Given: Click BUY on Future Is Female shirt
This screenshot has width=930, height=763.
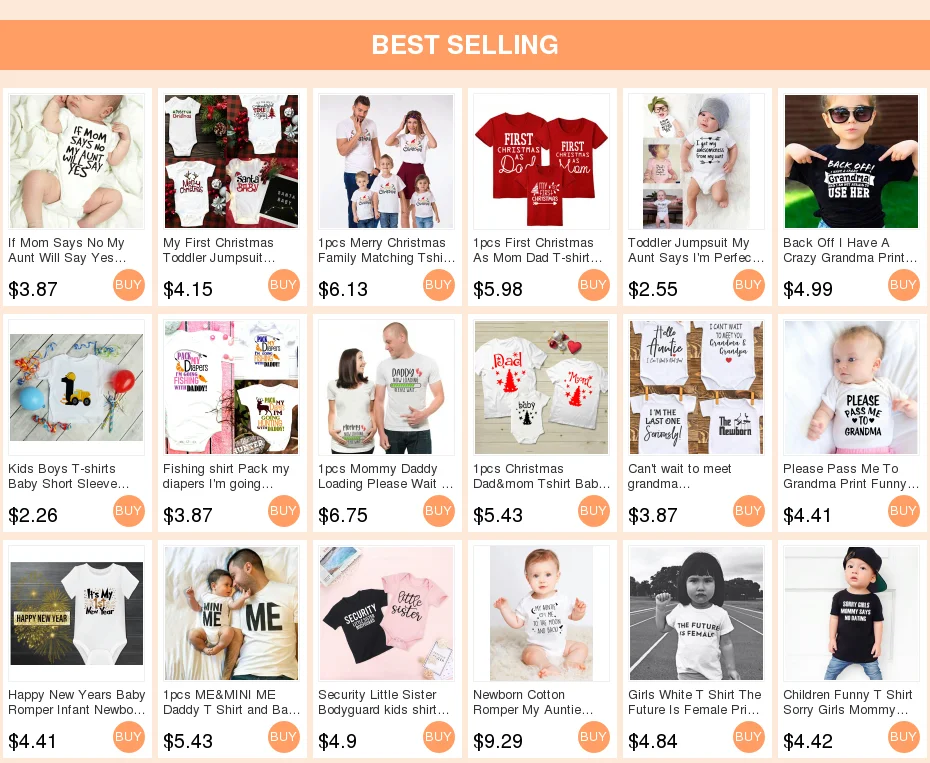Looking at the screenshot, I should [x=749, y=737].
